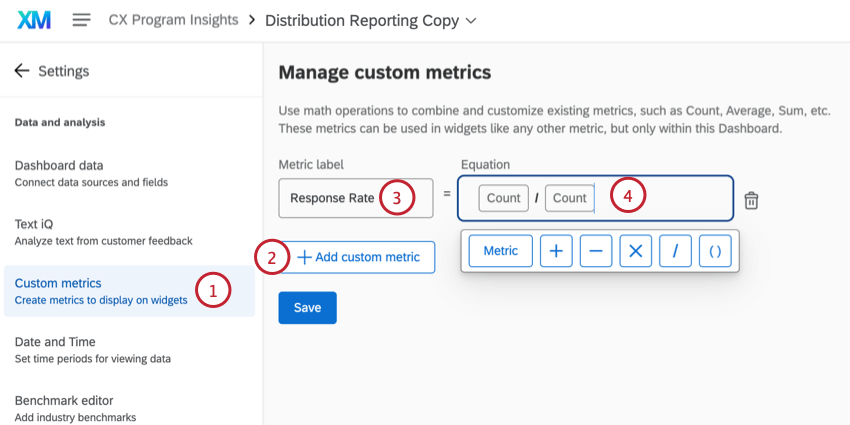
Task: Insert parentheses into the equation
Action: pyautogui.click(x=715, y=251)
